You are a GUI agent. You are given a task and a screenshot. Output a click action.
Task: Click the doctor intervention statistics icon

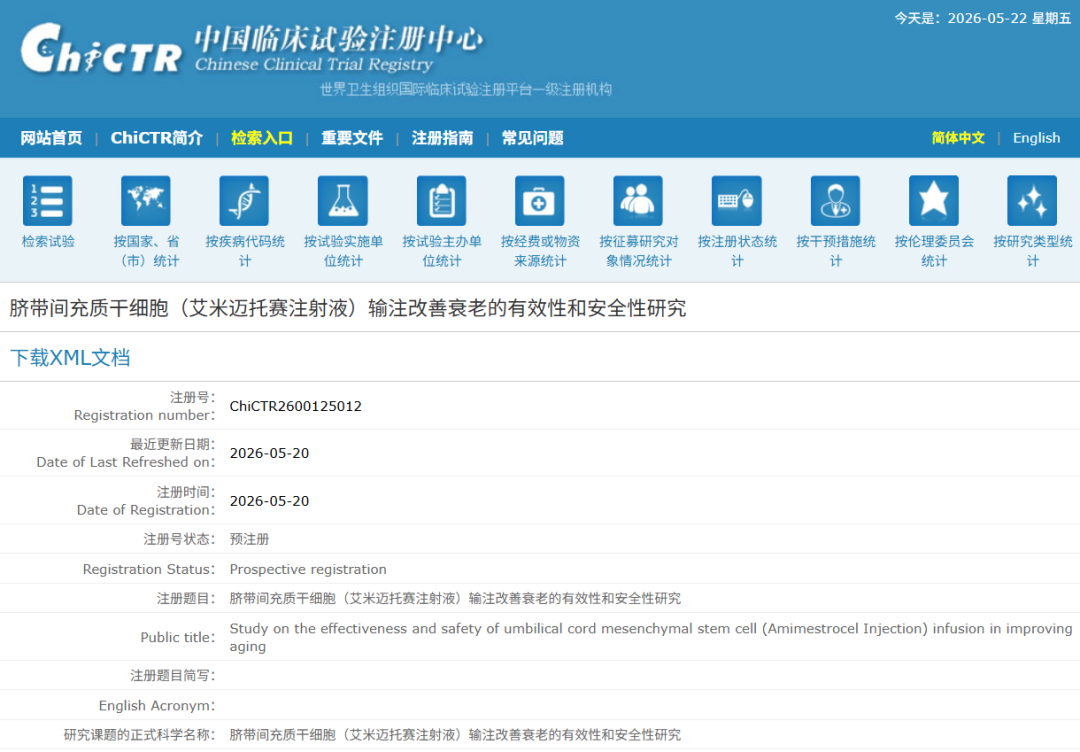[835, 200]
